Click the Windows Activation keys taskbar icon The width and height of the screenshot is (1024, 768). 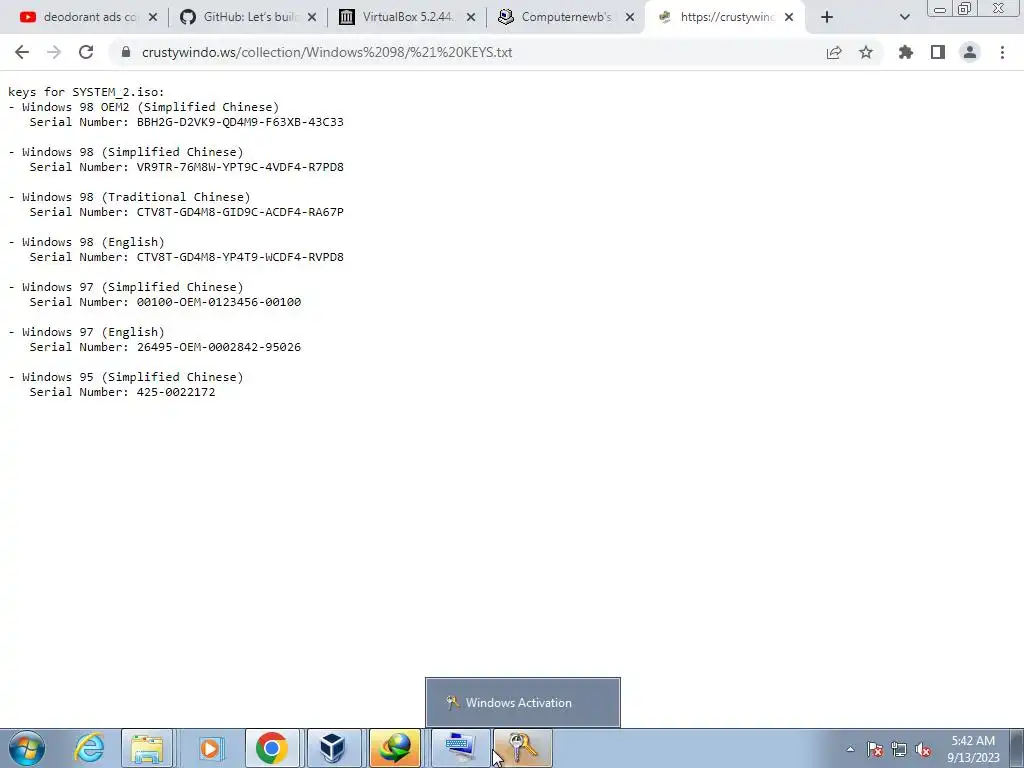(x=522, y=748)
